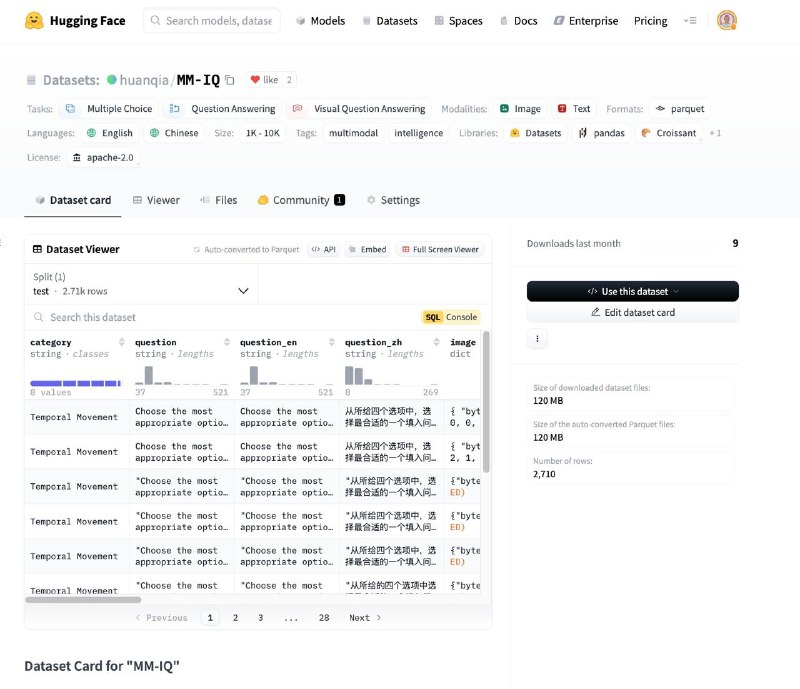Screen dimensions: 800x689
Task: Open the Settings tab
Action: [393, 200]
